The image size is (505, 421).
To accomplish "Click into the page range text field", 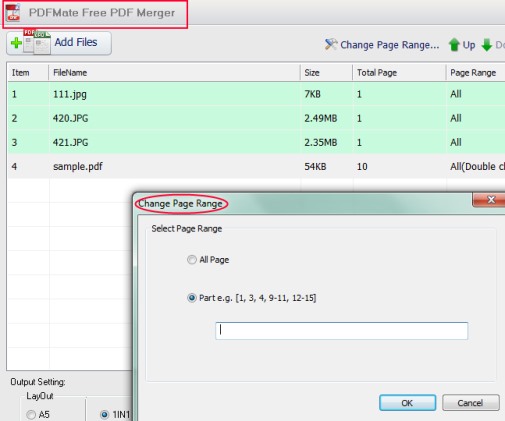I will tap(341, 331).
